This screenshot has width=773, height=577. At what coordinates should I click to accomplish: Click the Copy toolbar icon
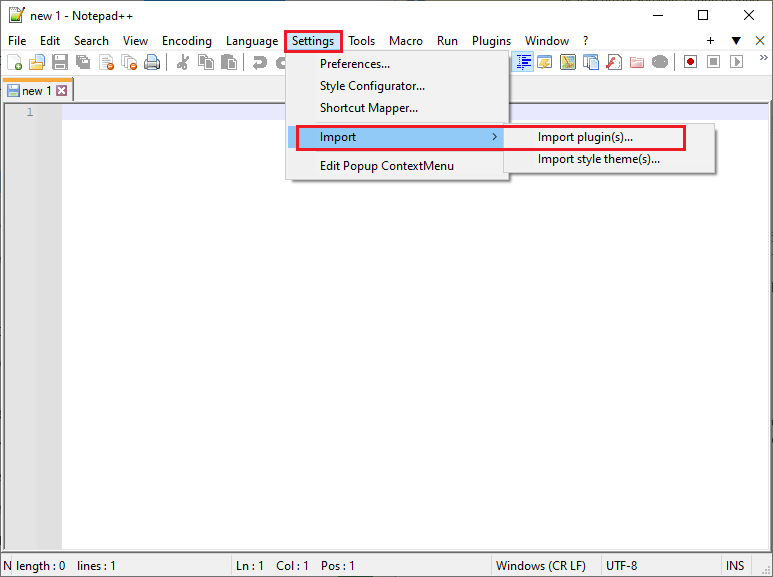pyautogui.click(x=206, y=62)
